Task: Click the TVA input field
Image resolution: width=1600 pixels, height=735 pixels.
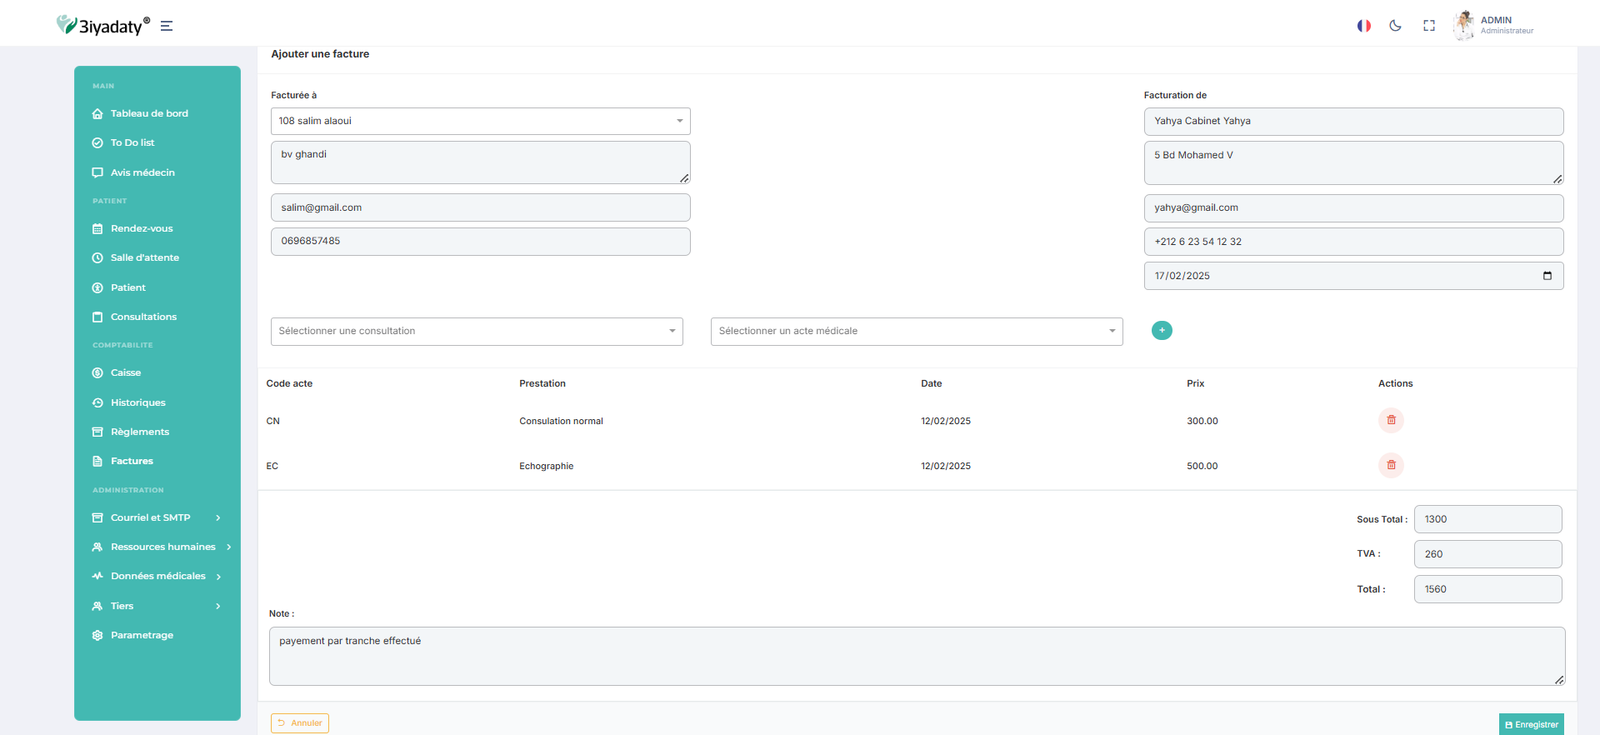Action: tap(1487, 554)
